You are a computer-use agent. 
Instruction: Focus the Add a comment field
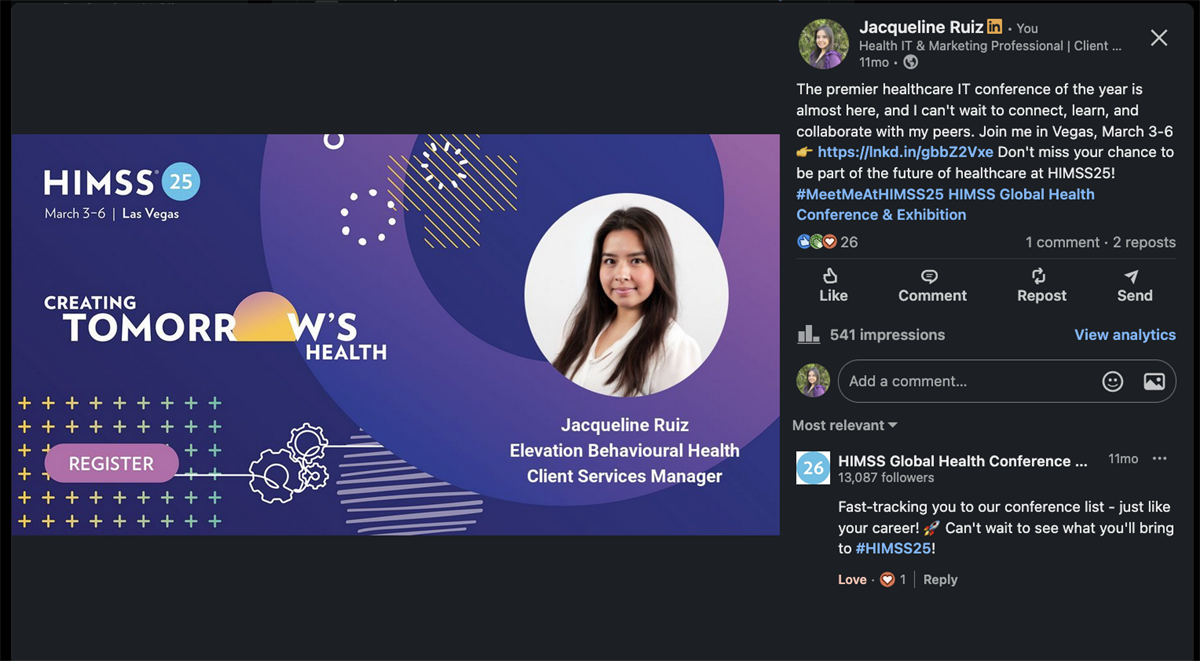coord(1006,381)
